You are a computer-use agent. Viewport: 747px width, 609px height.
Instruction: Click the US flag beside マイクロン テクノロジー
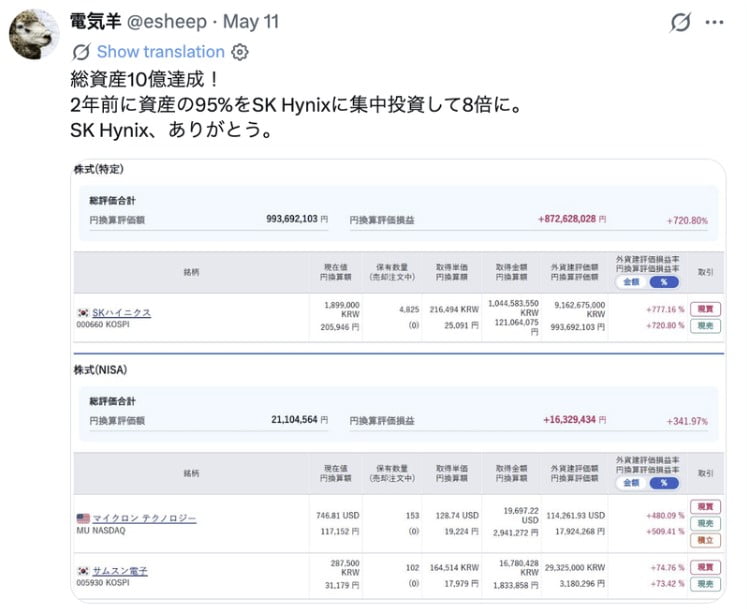[83, 518]
